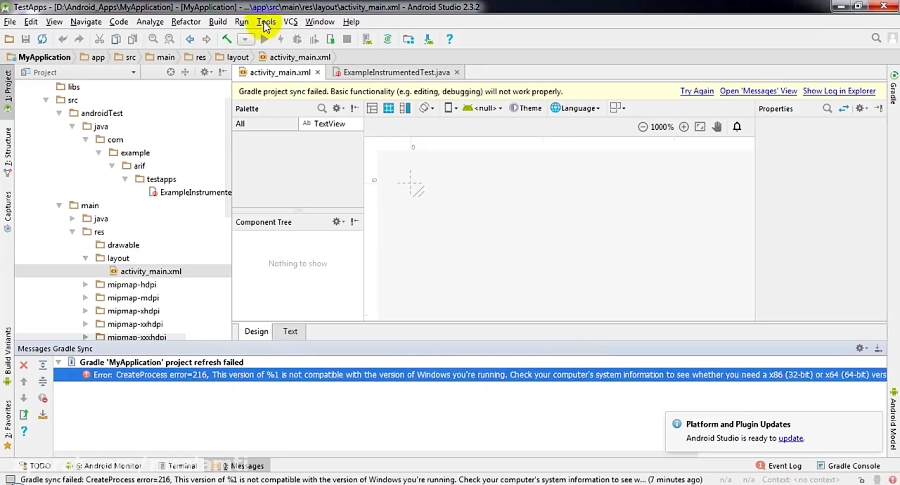Click the Zoom to Fit Screen icon
The height and width of the screenshot is (485, 900).
point(700,127)
